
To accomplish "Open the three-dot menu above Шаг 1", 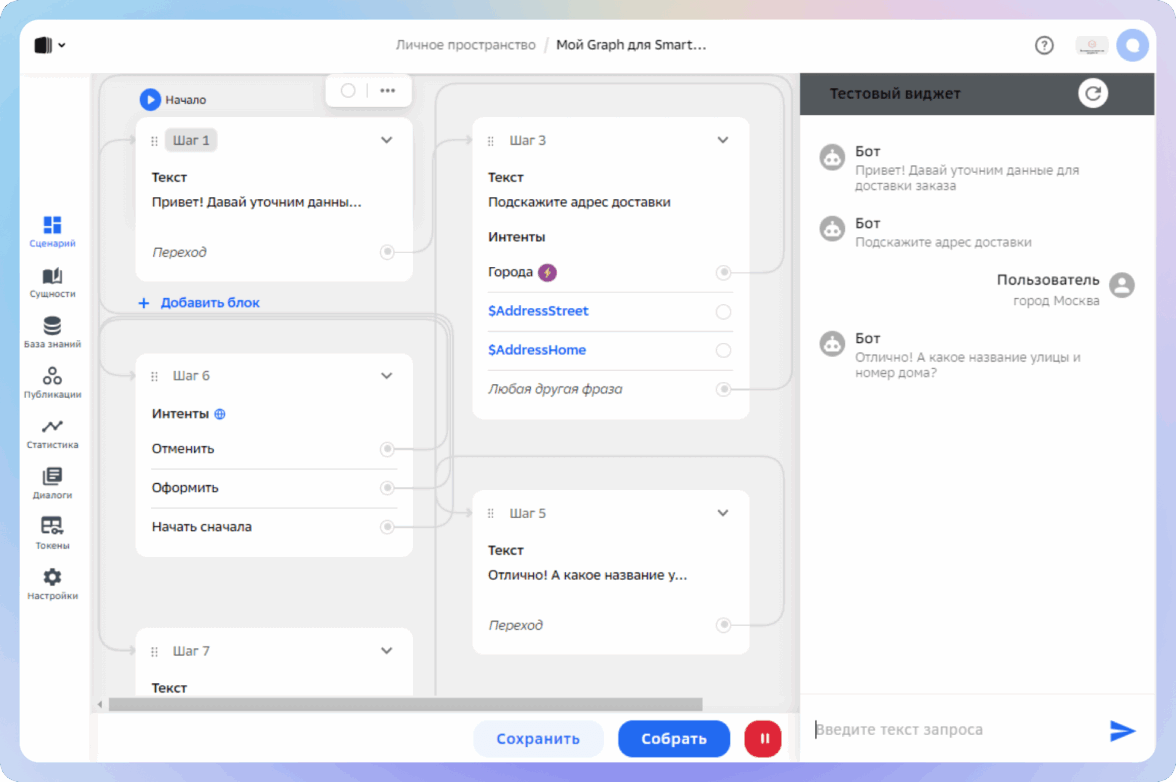I will [x=388, y=91].
